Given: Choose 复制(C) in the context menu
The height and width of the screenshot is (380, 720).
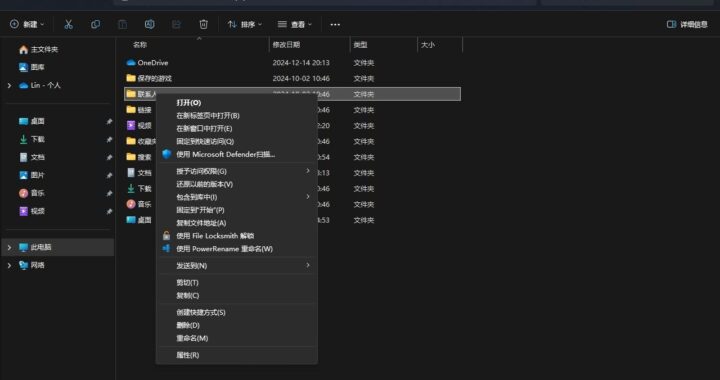Looking at the screenshot, I should click(x=236, y=296).
